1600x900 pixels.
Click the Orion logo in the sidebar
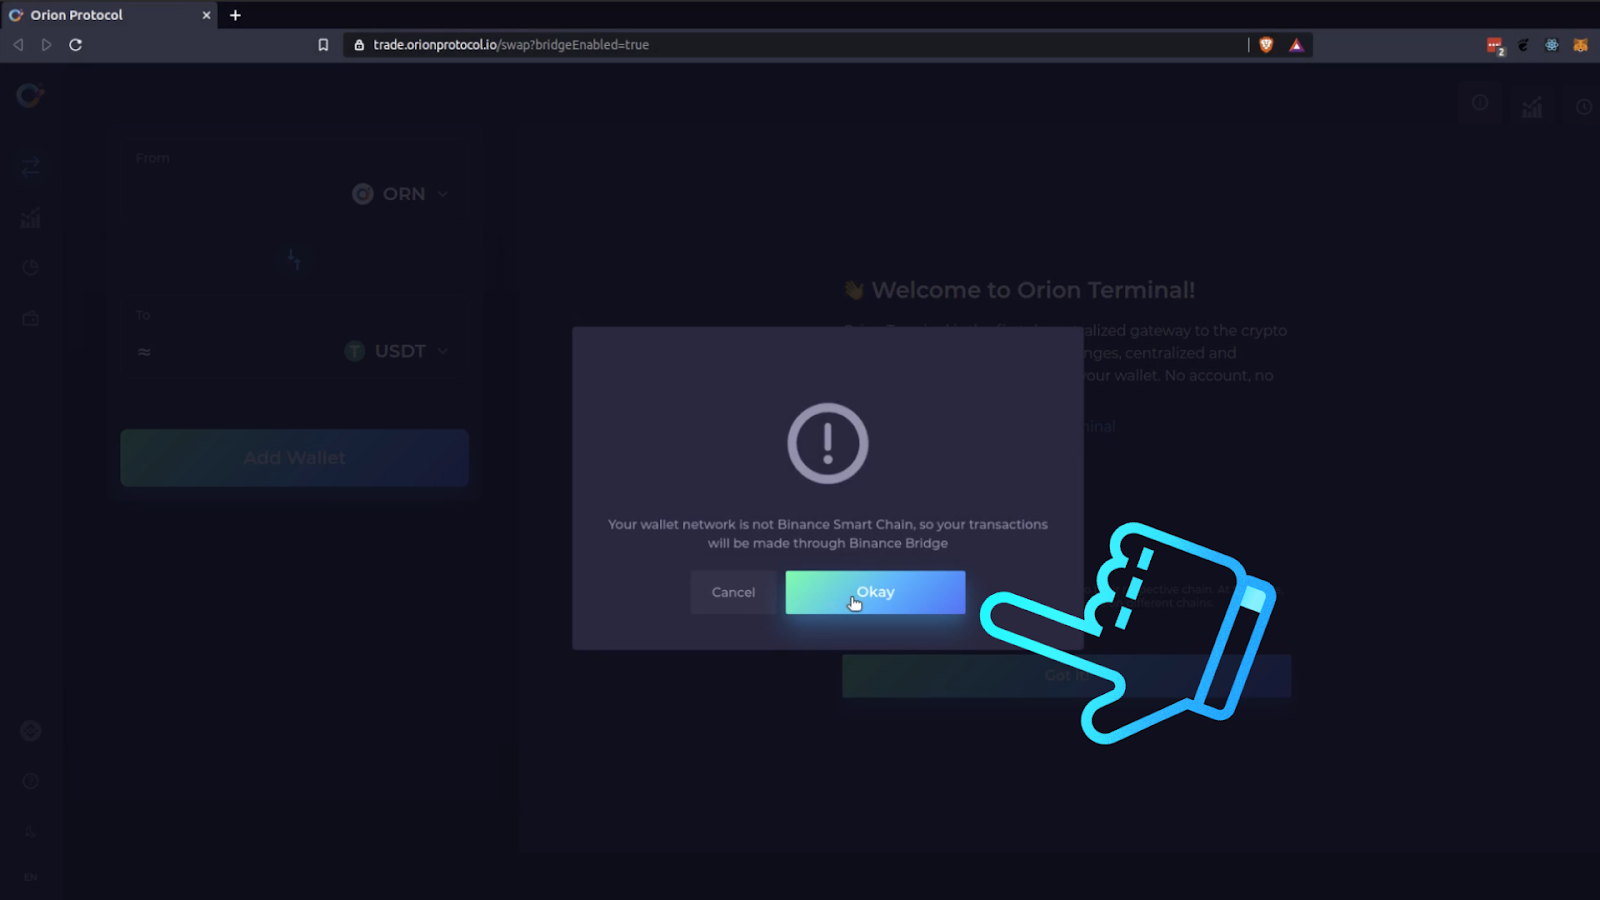coord(30,95)
